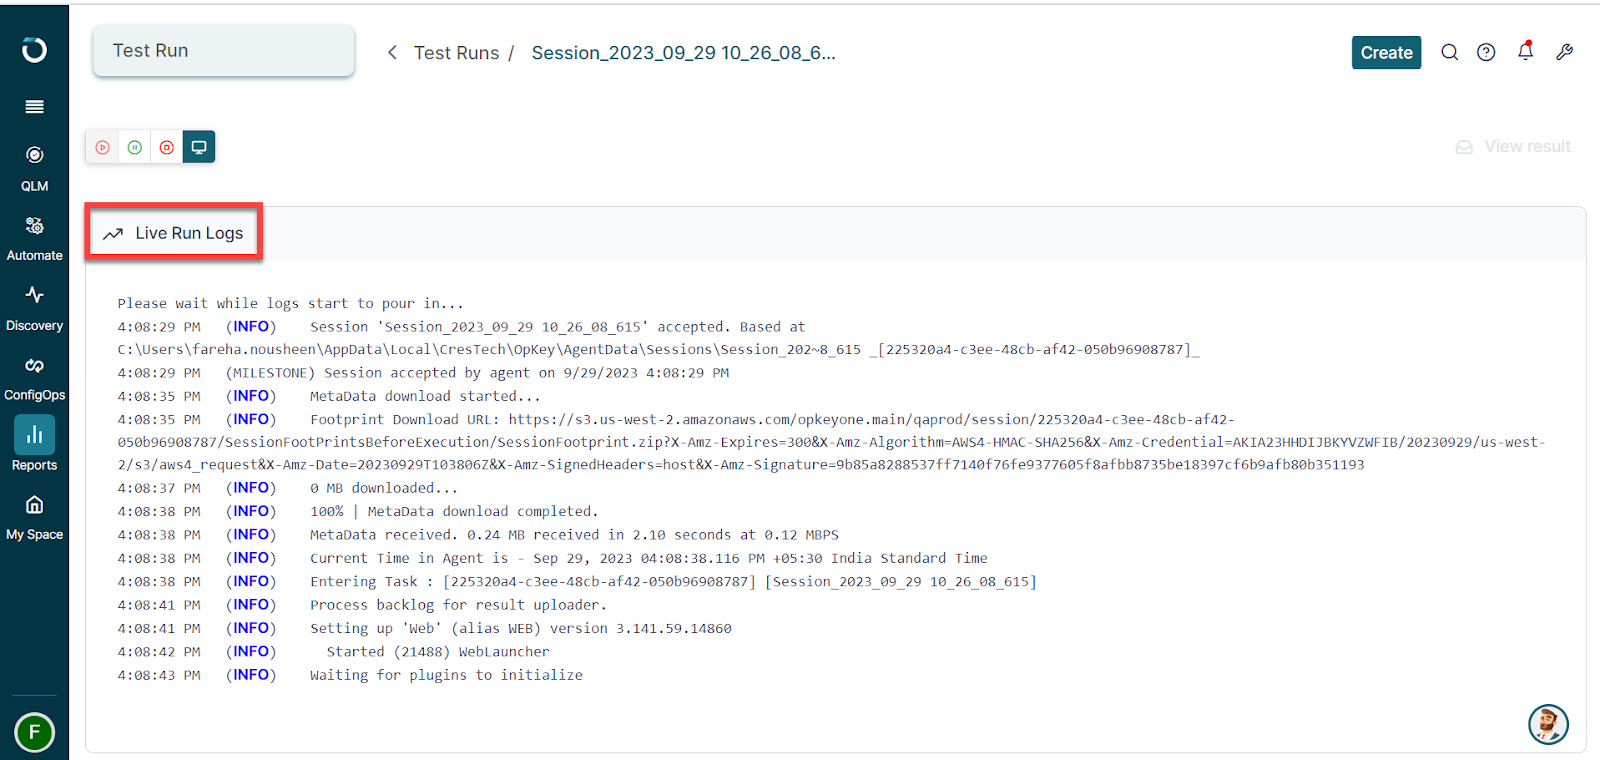Click the red play run button
Viewport: 1600px width, 760px height.
(102, 147)
